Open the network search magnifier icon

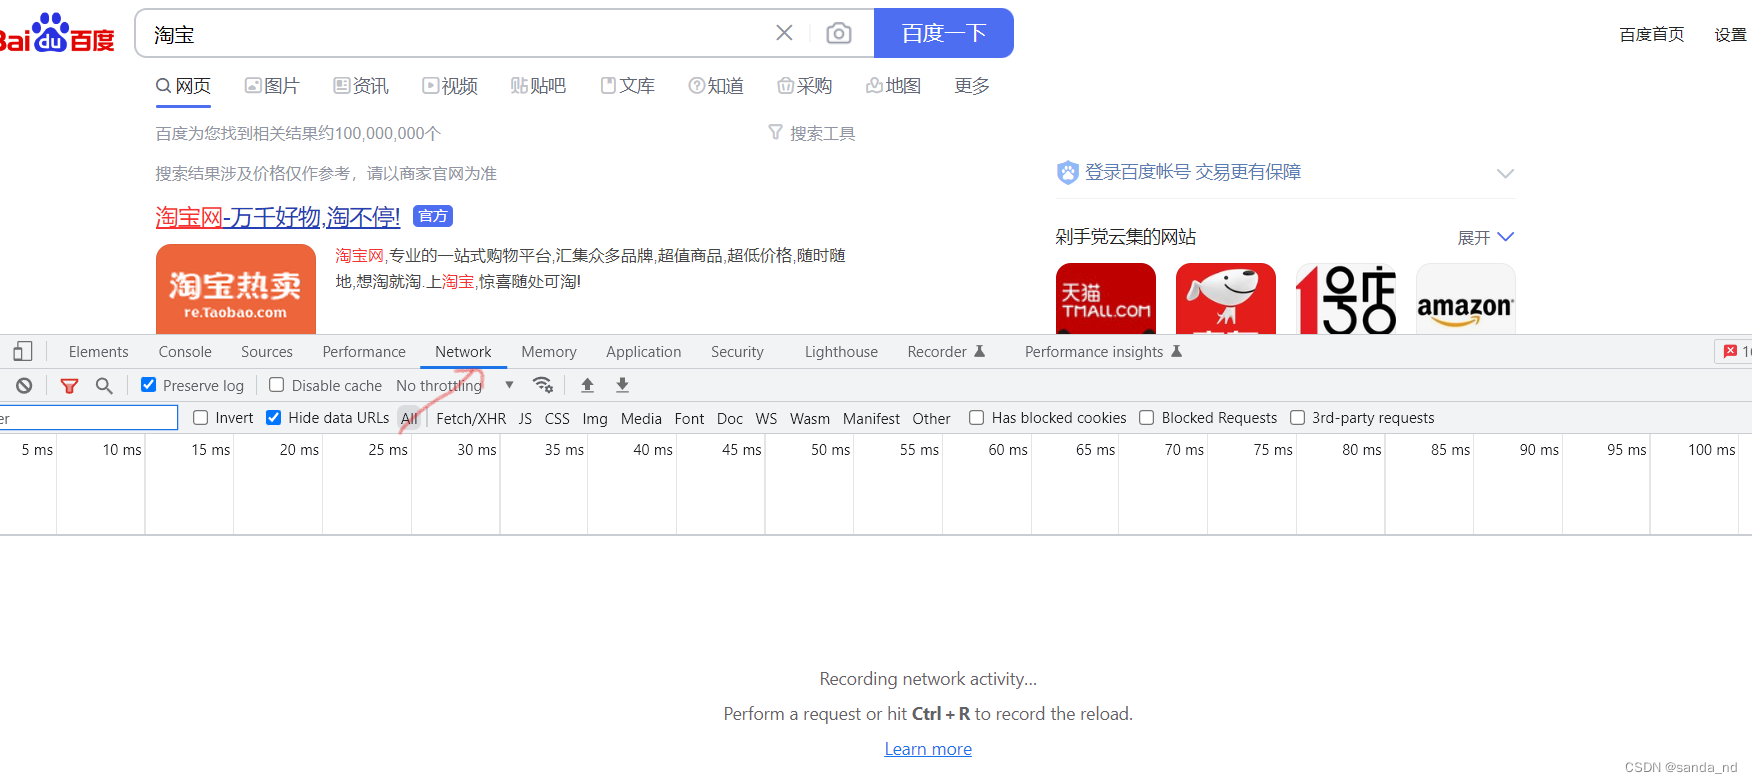tap(104, 385)
